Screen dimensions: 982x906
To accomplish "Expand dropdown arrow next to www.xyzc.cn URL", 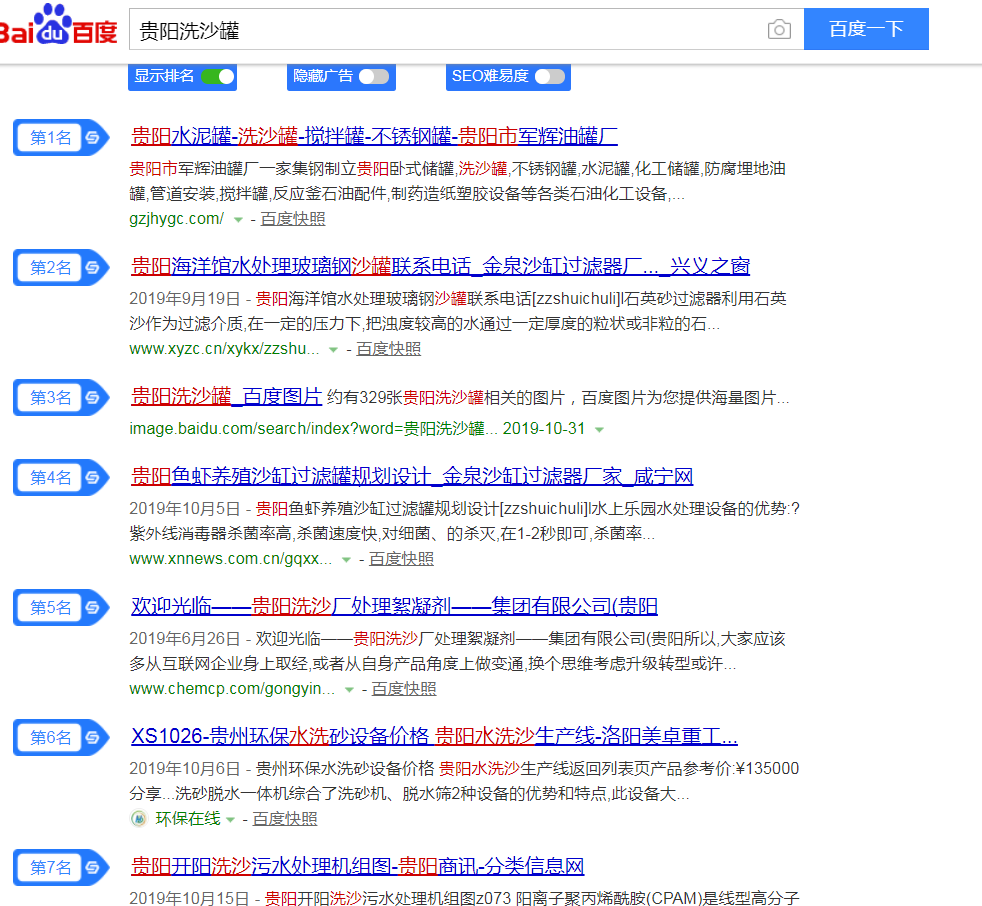I will [x=333, y=350].
